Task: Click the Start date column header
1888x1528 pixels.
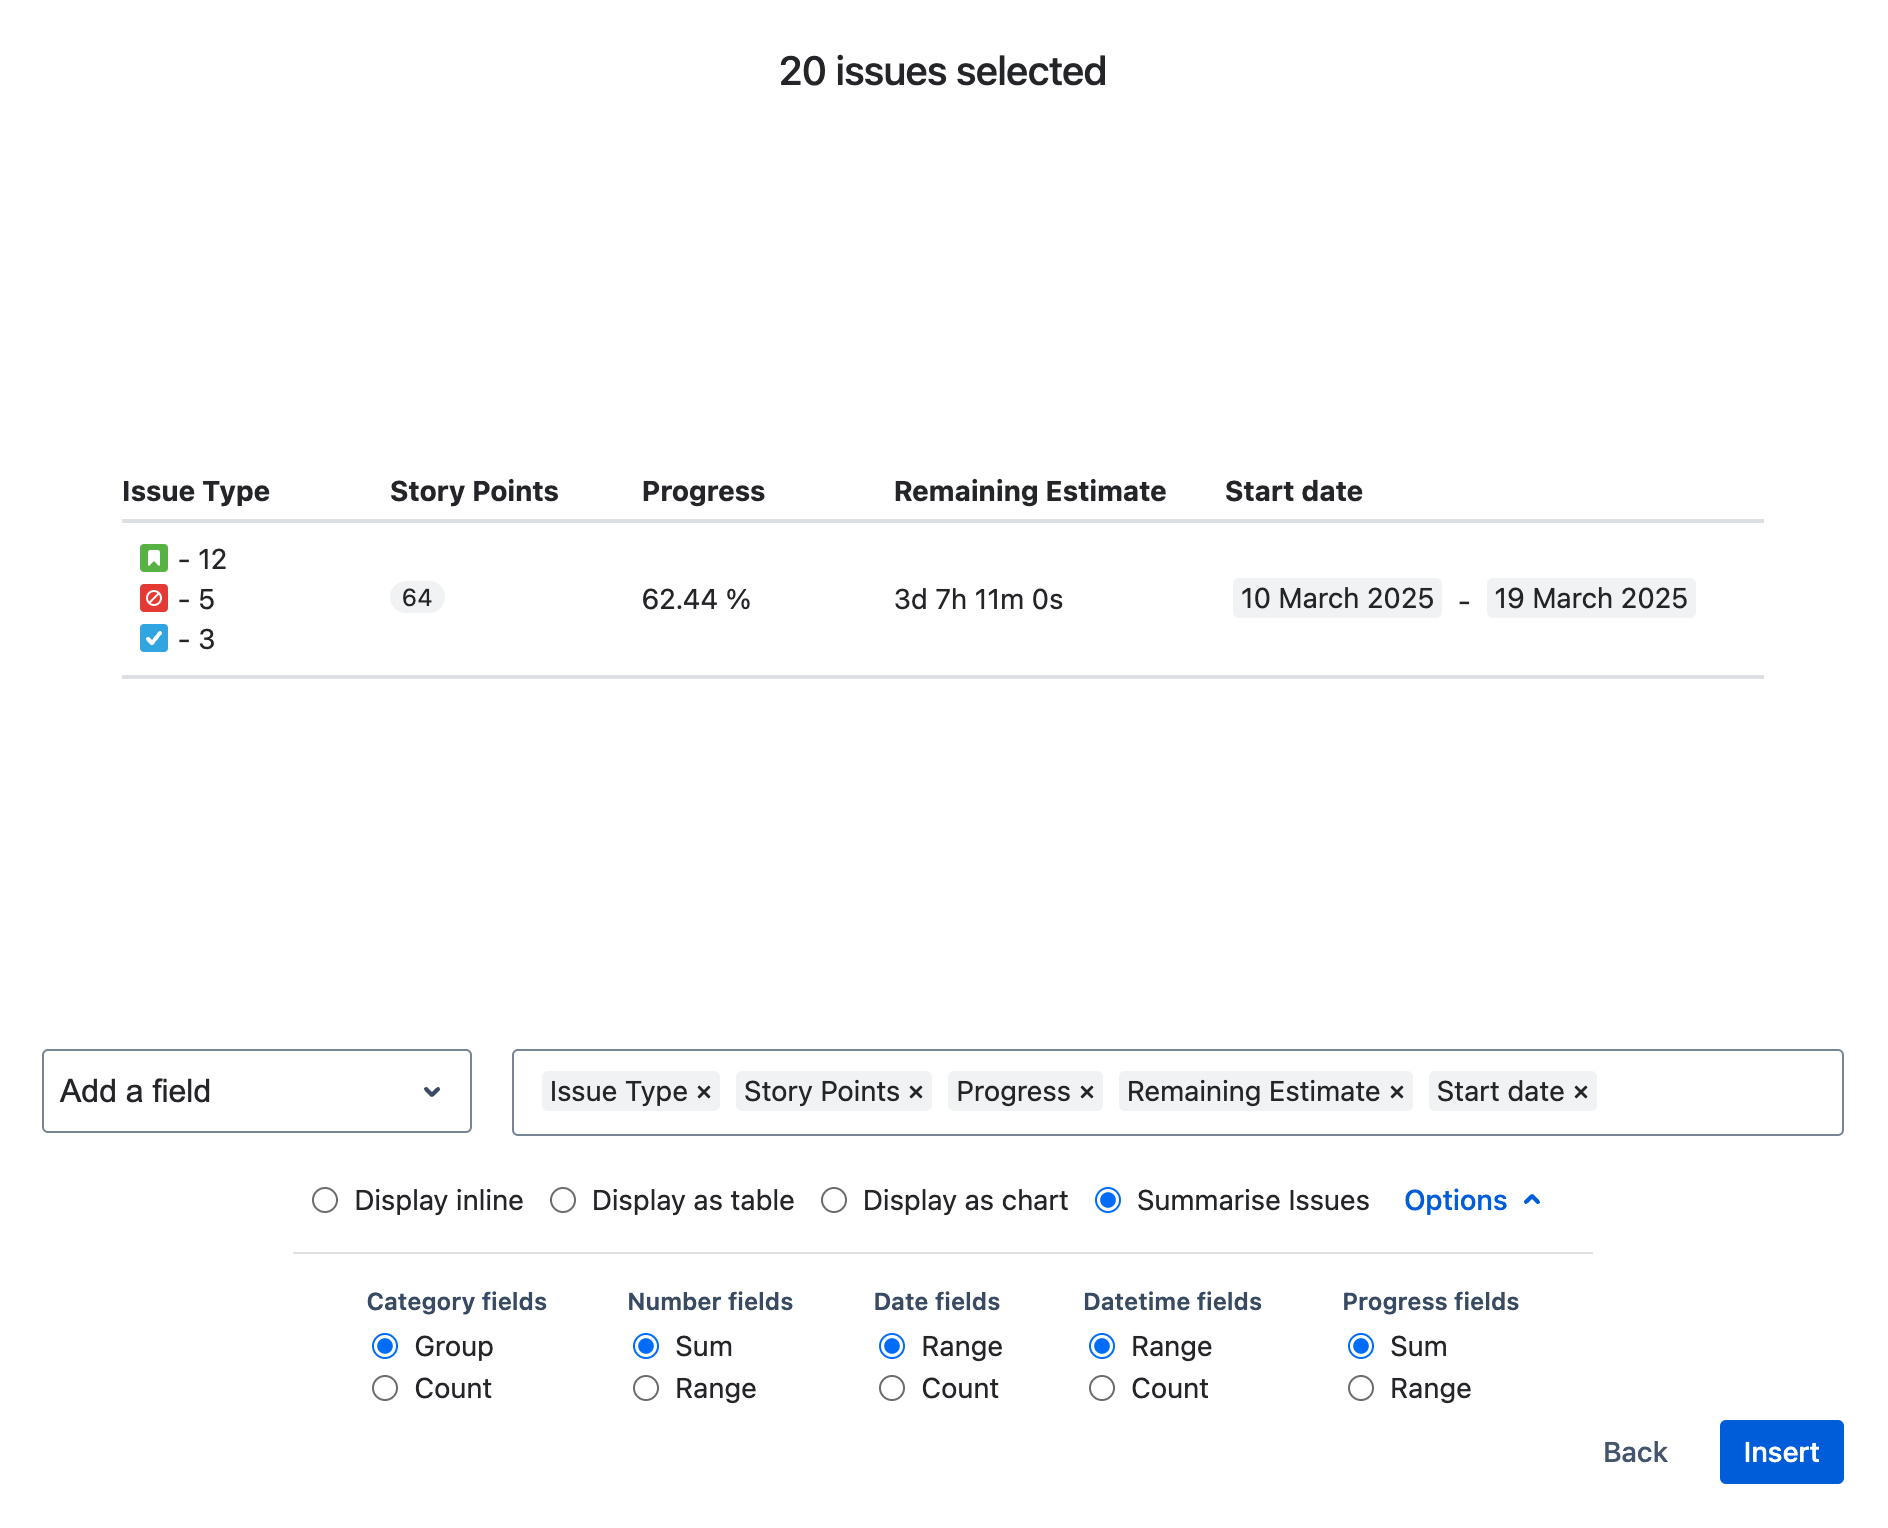Action: [1294, 491]
